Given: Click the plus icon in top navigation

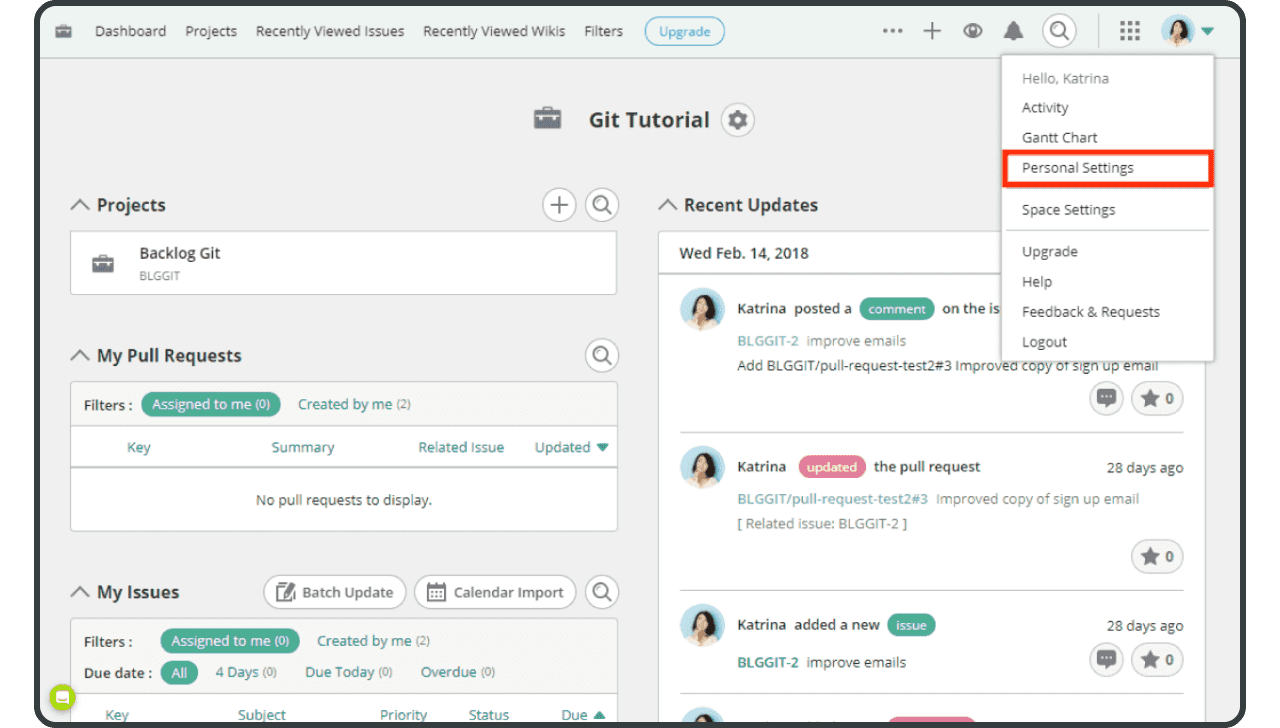Looking at the screenshot, I should (x=932, y=31).
